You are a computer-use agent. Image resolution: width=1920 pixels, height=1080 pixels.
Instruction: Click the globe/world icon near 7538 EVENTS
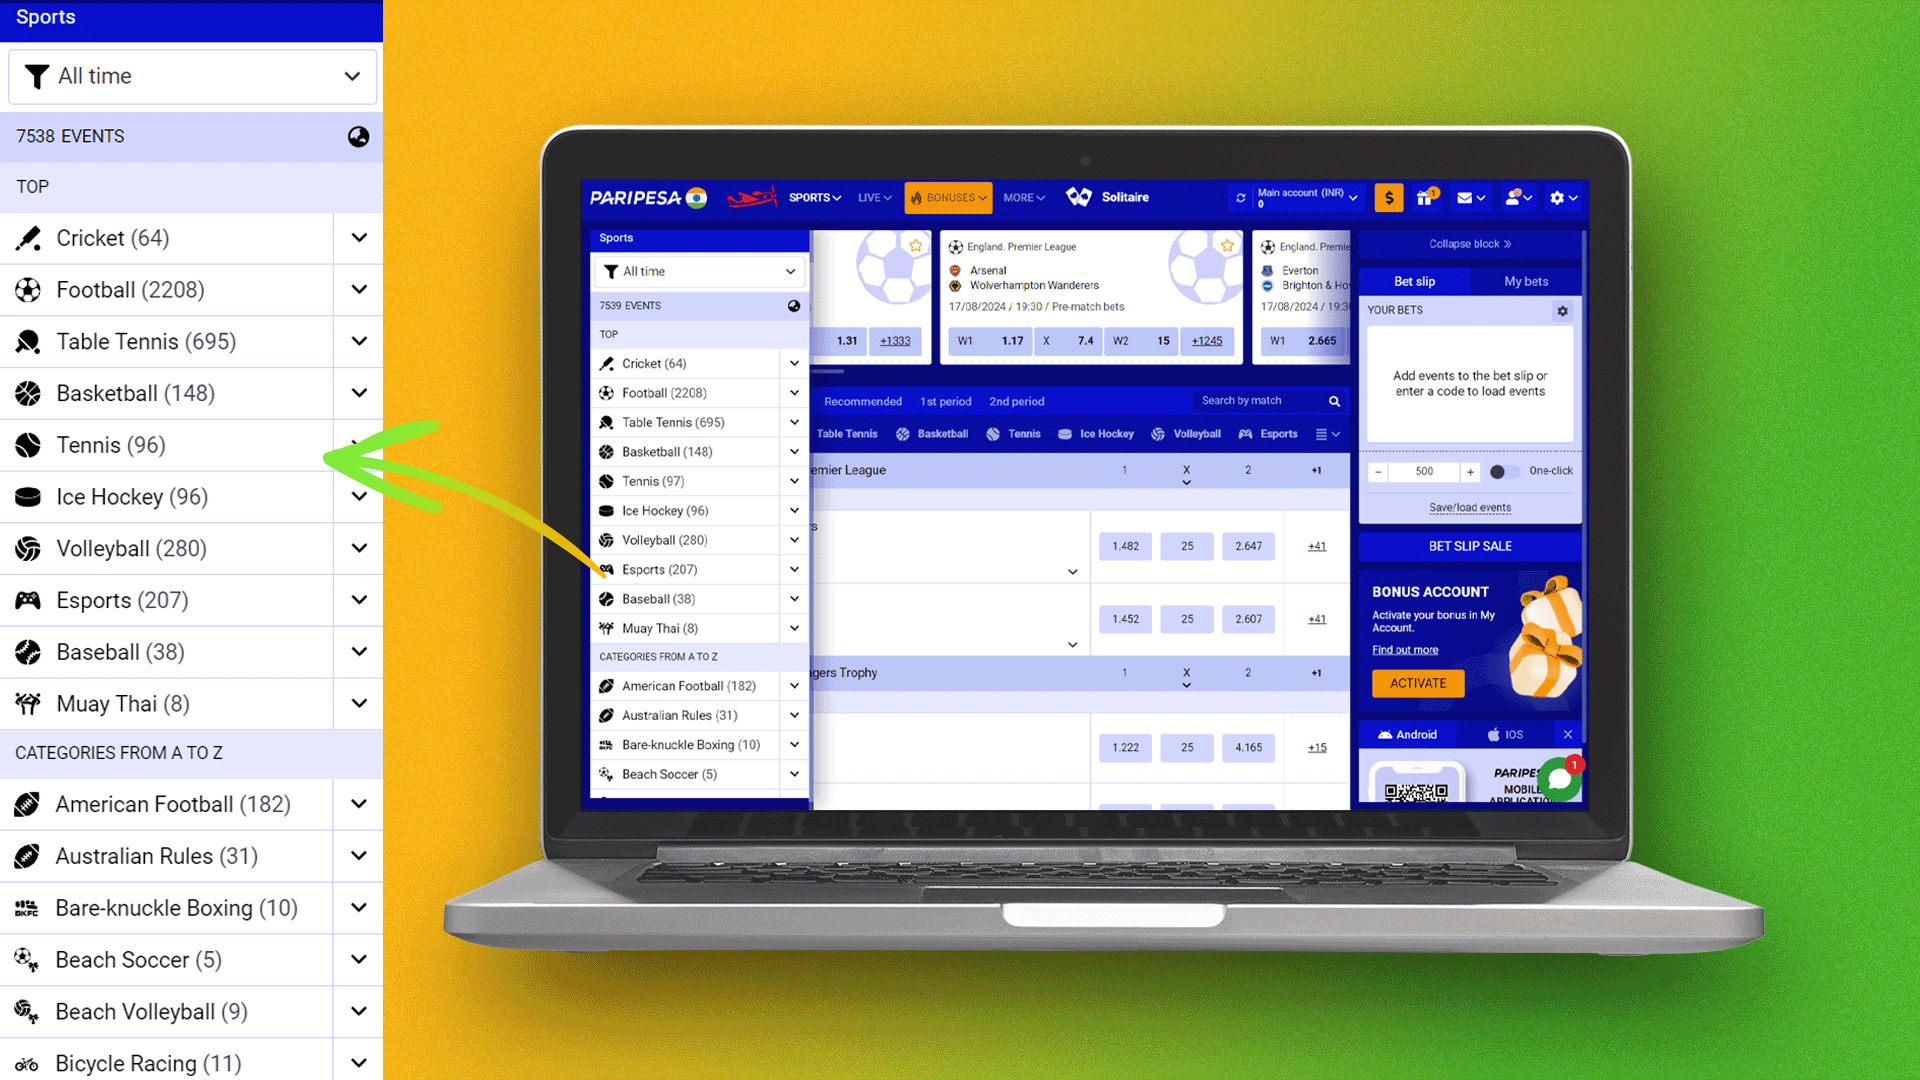point(356,136)
